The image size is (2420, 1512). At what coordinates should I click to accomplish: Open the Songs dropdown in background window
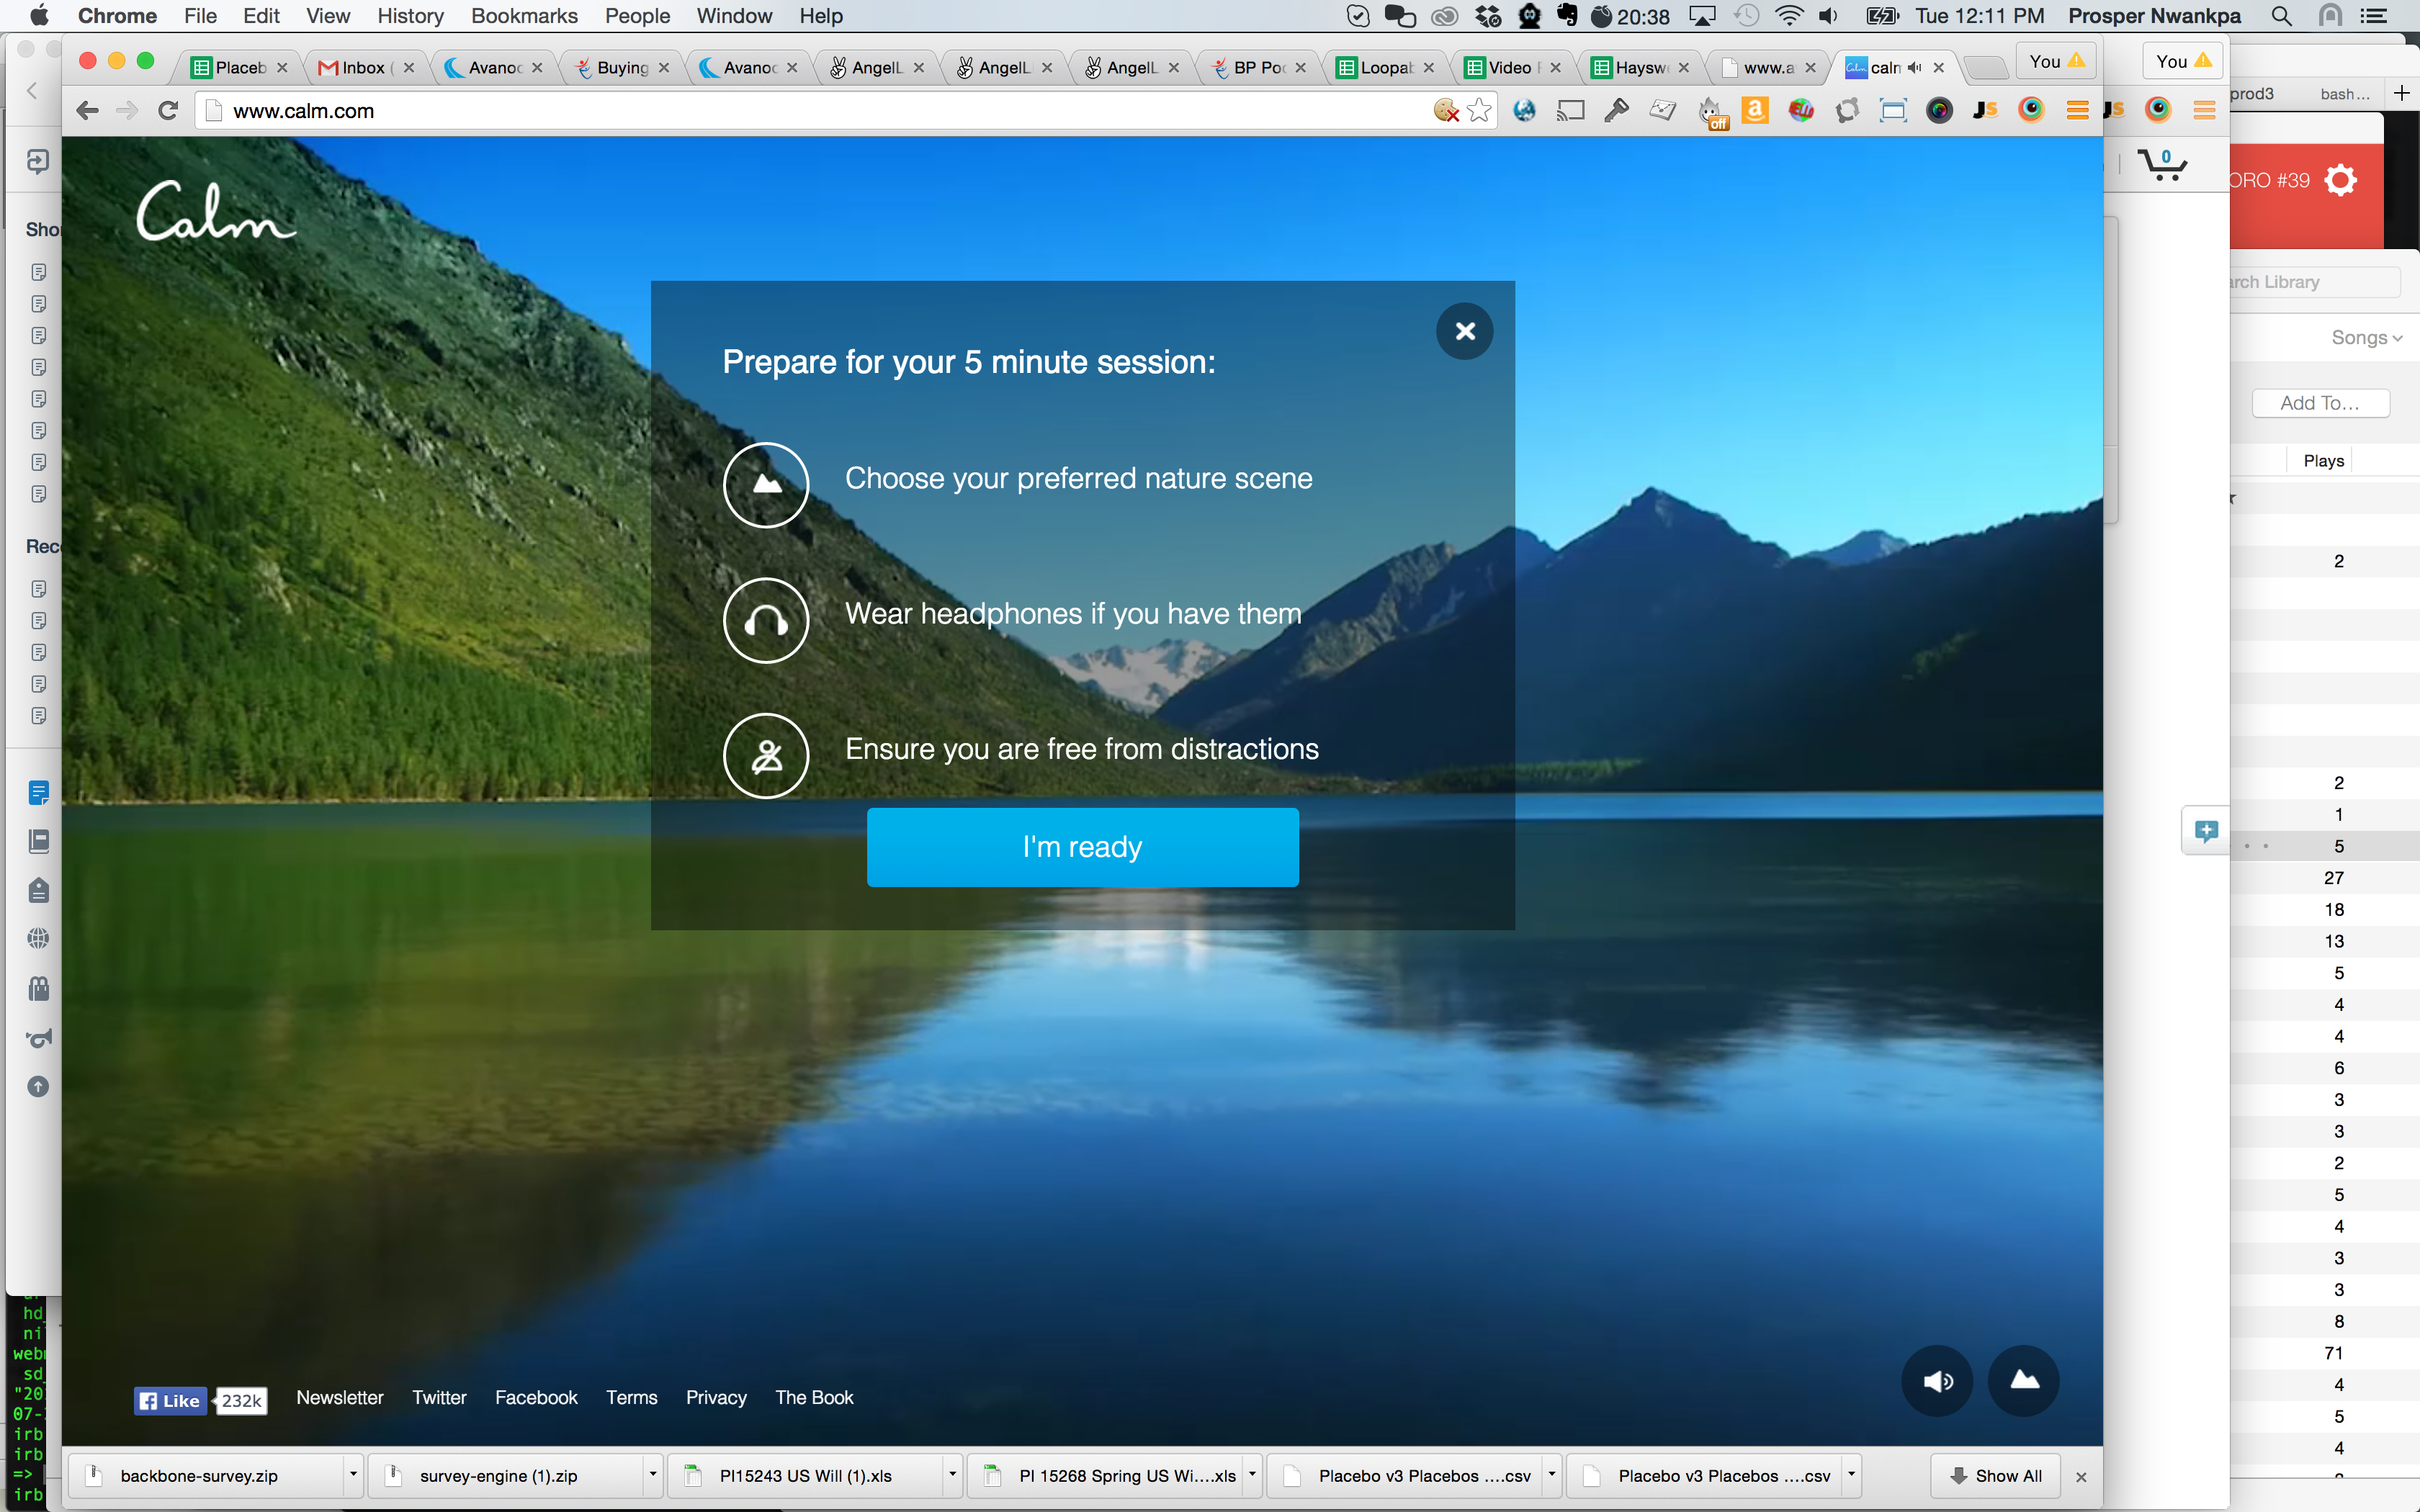(x=2366, y=338)
